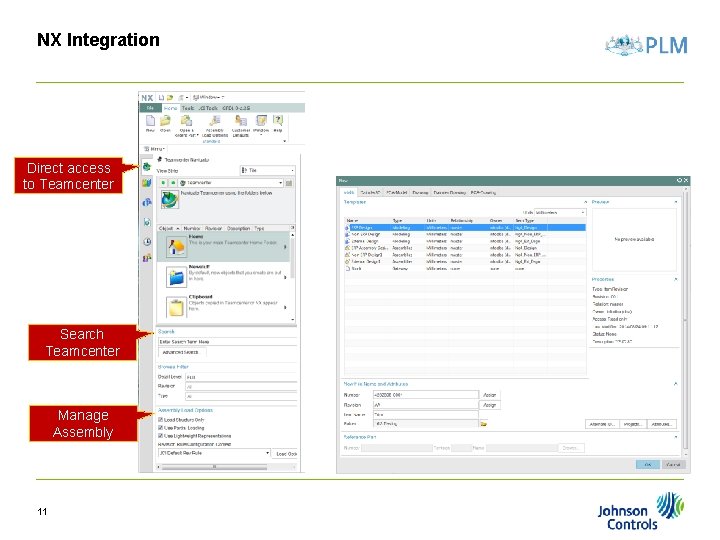Click the OK button in New dialog
Viewport: 720px width, 540px height.
[647, 465]
